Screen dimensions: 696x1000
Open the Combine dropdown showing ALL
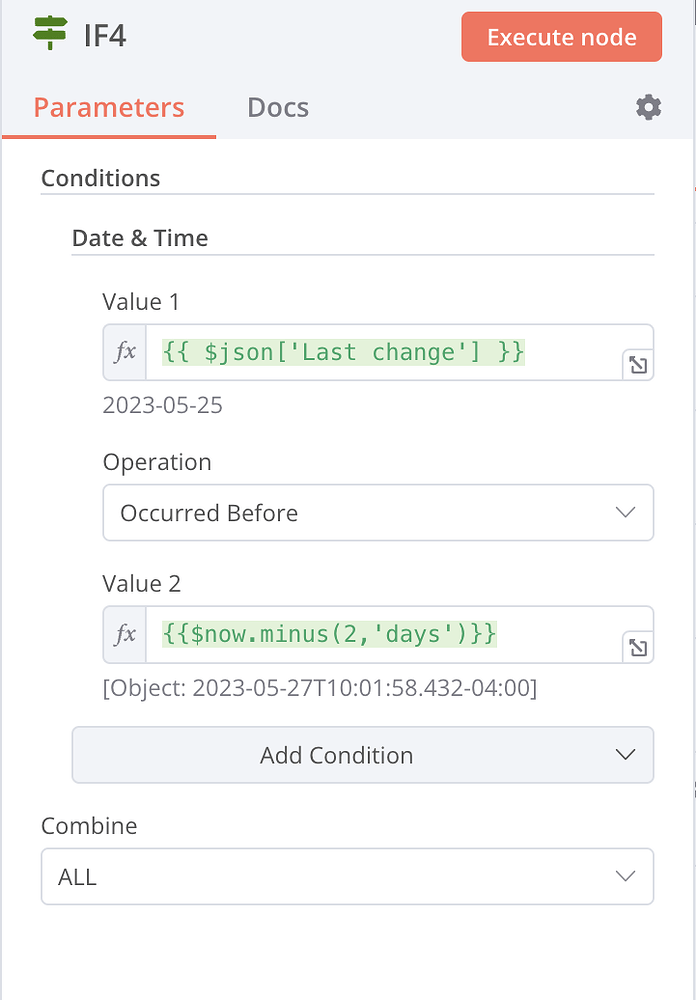(x=348, y=876)
